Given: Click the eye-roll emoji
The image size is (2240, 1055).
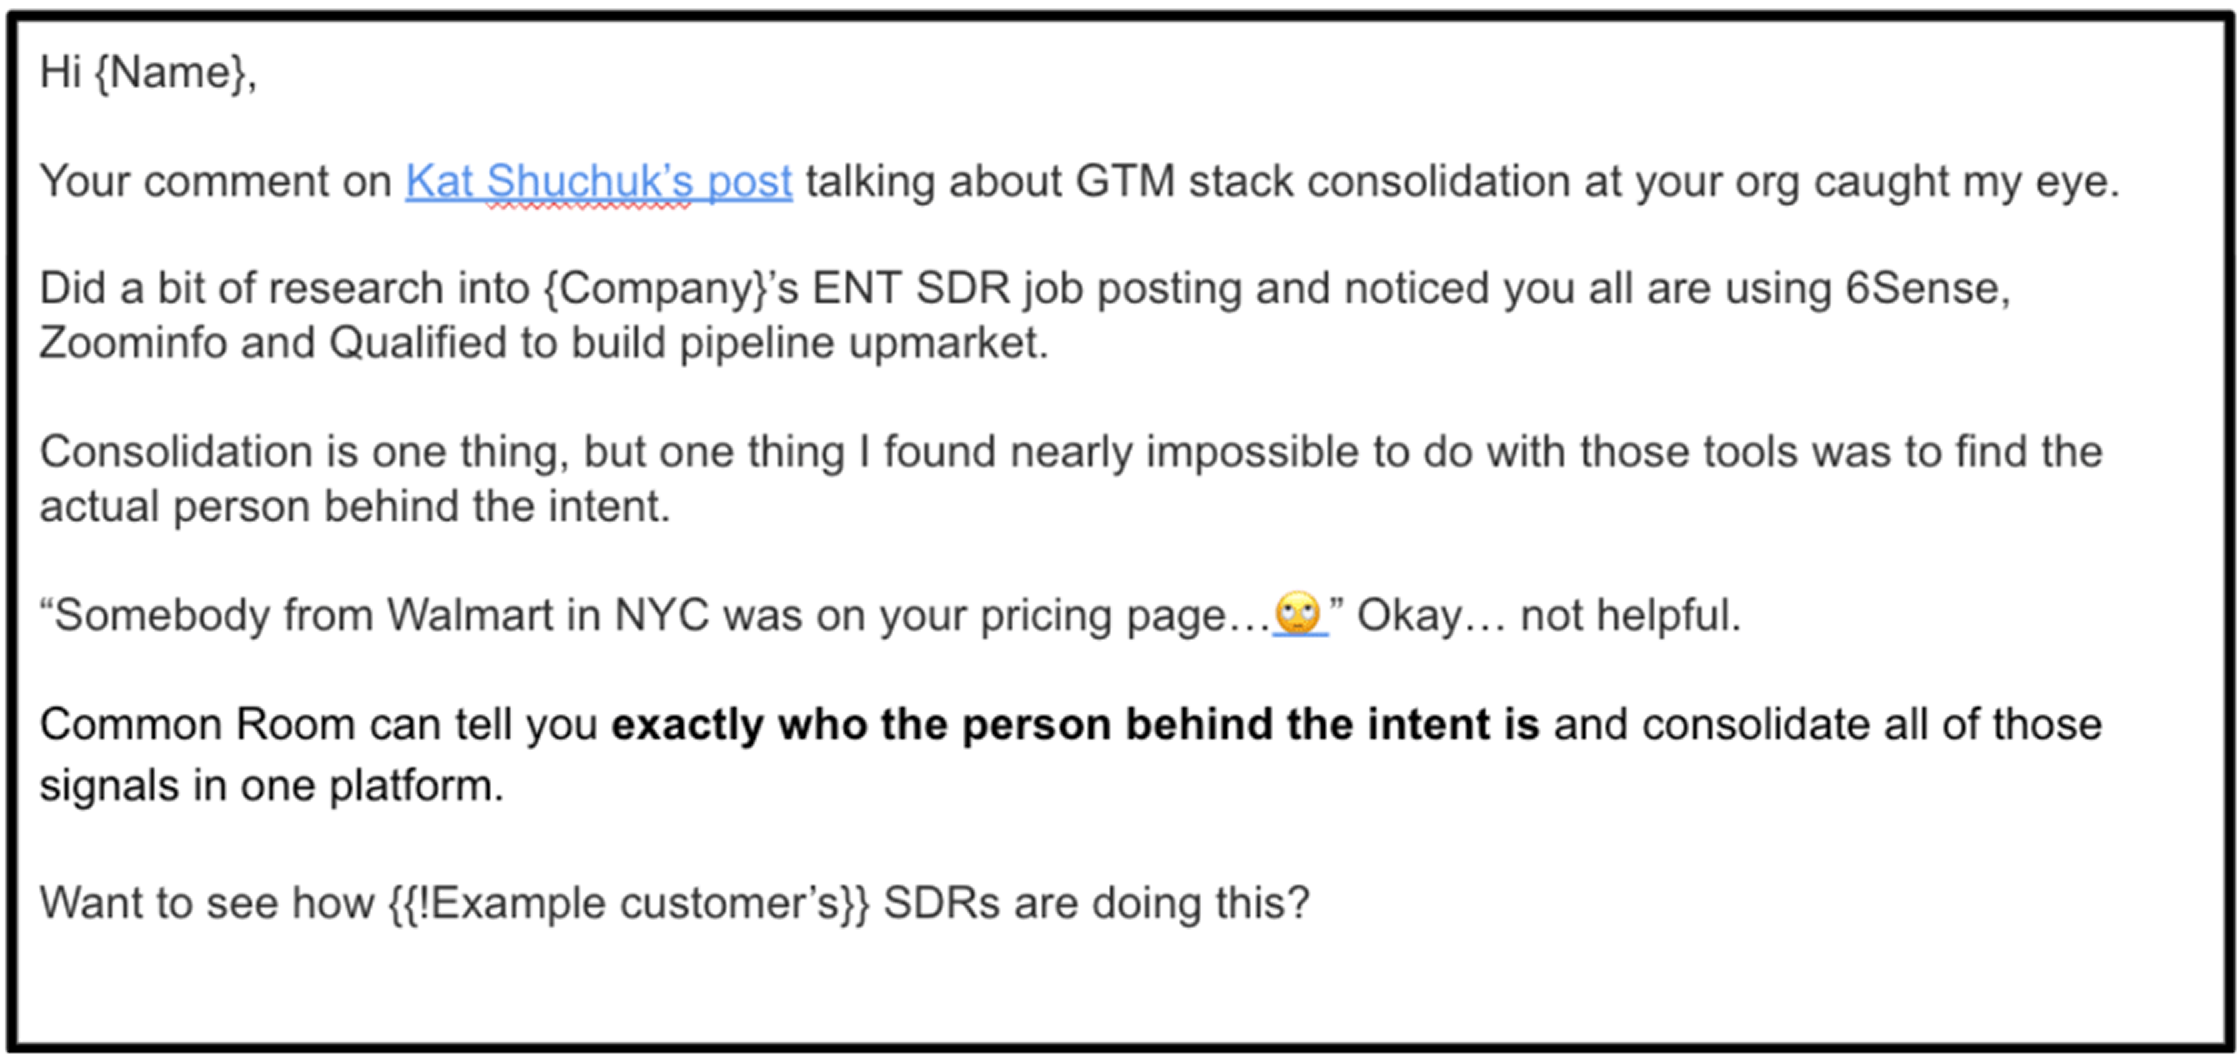Looking at the screenshot, I should pos(1299,613).
